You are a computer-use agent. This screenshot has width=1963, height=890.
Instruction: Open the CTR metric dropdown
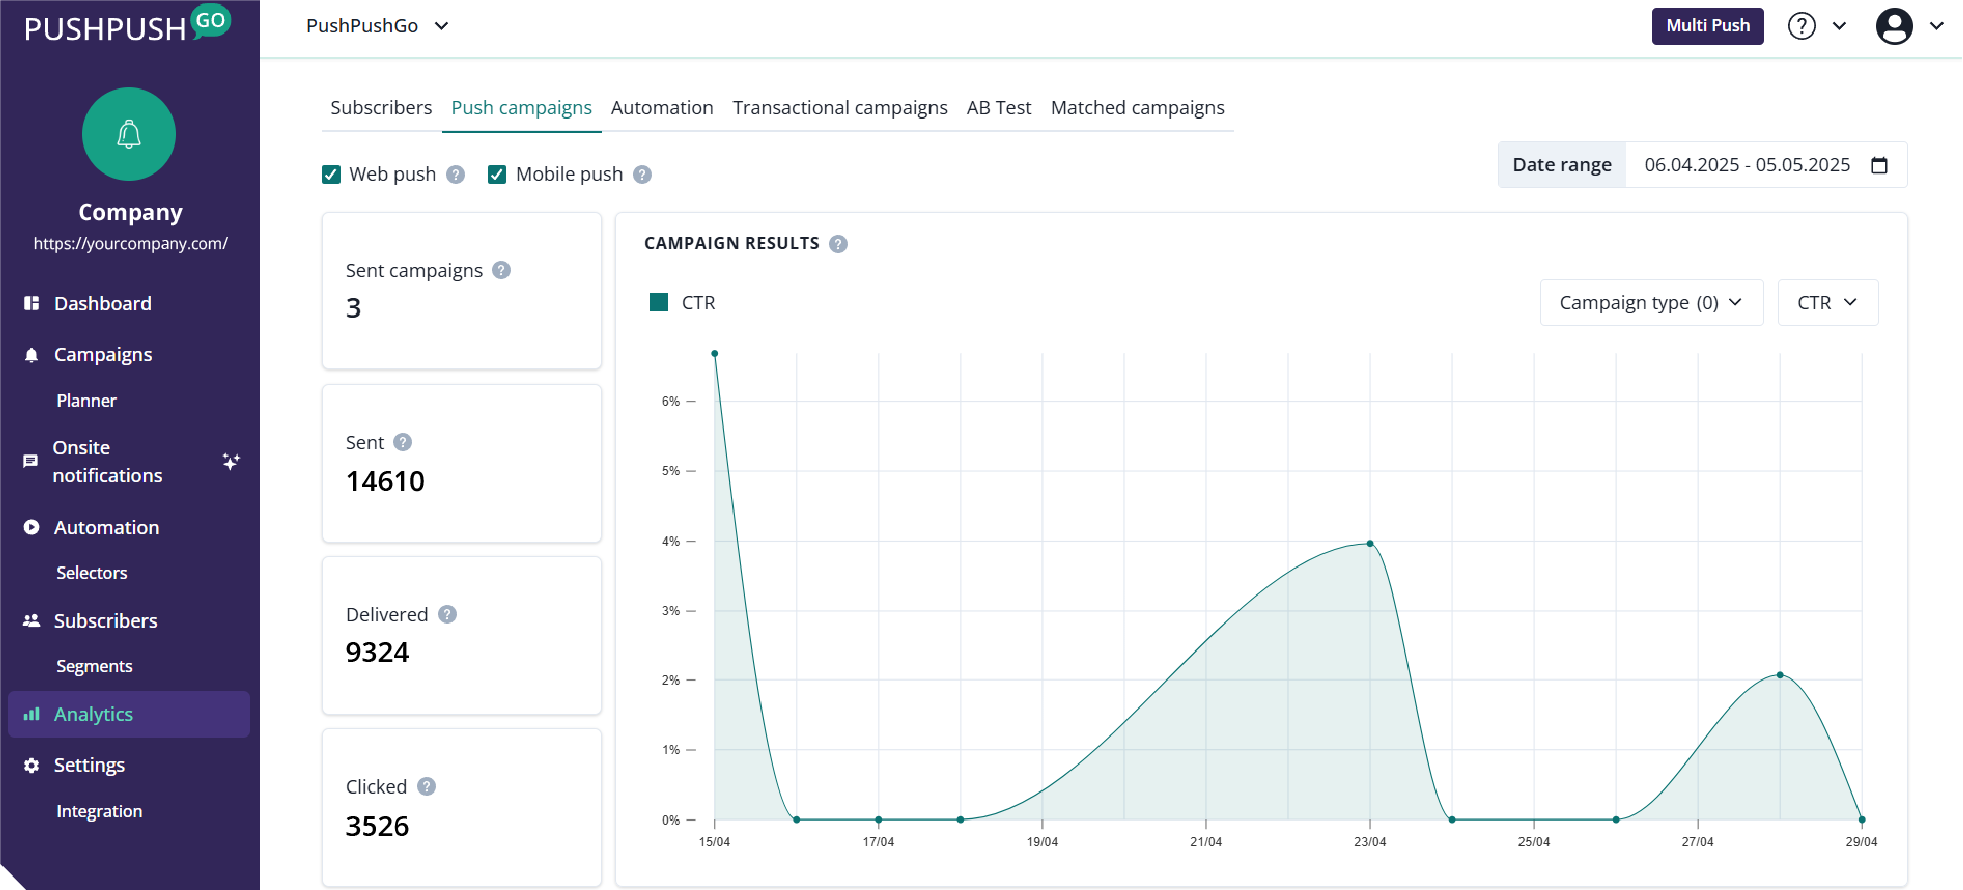click(1827, 303)
